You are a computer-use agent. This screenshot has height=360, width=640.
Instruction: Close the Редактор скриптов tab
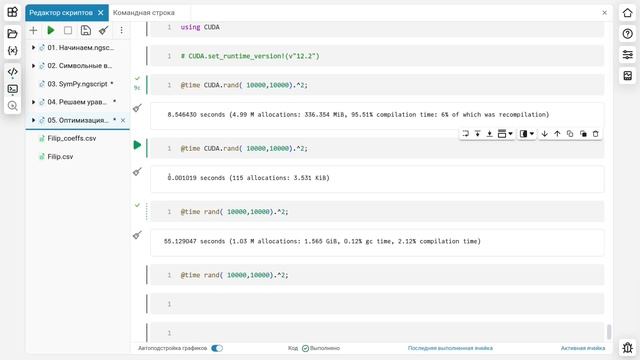pyautogui.click(x=101, y=13)
